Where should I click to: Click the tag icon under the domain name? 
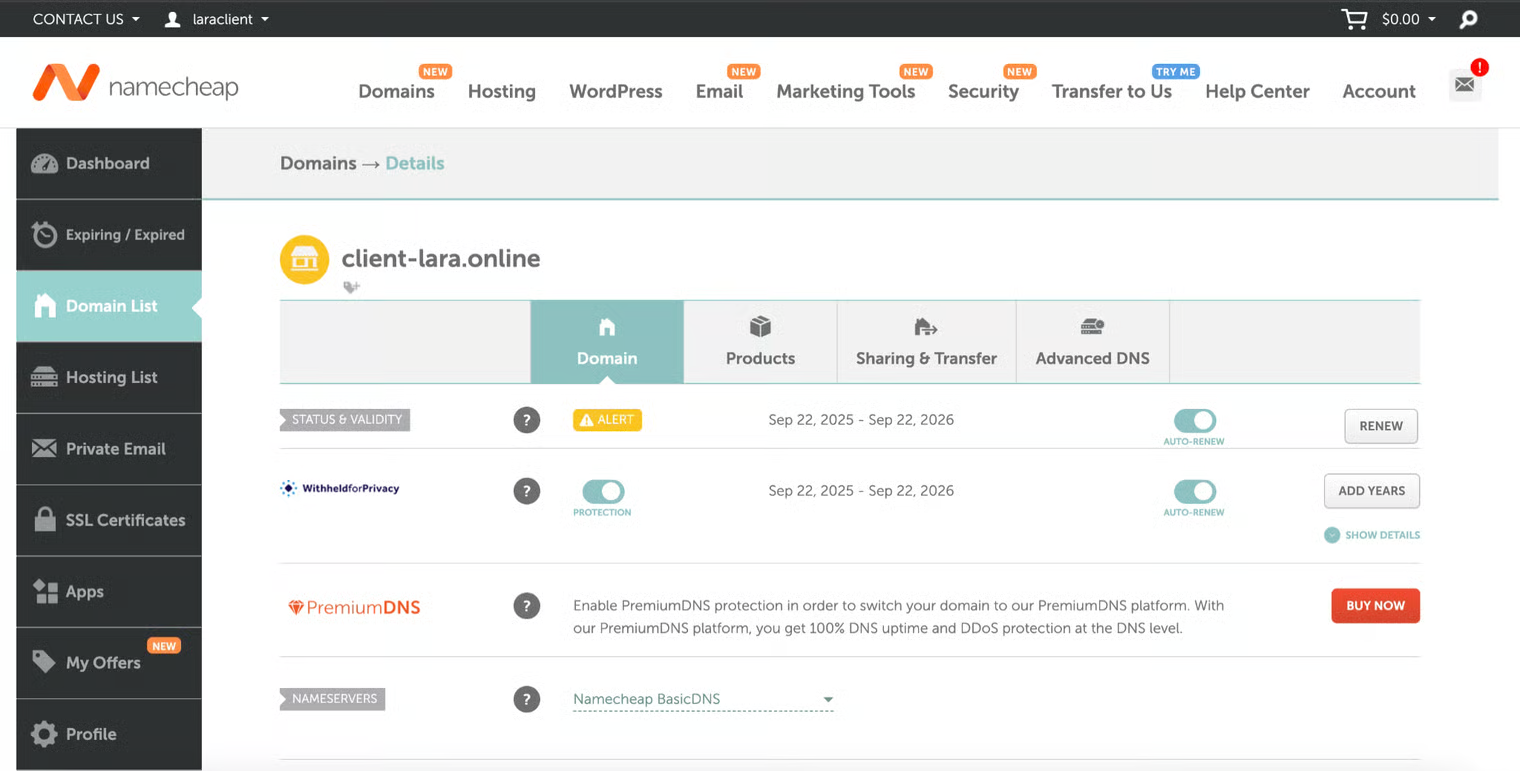(x=351, y=287)
